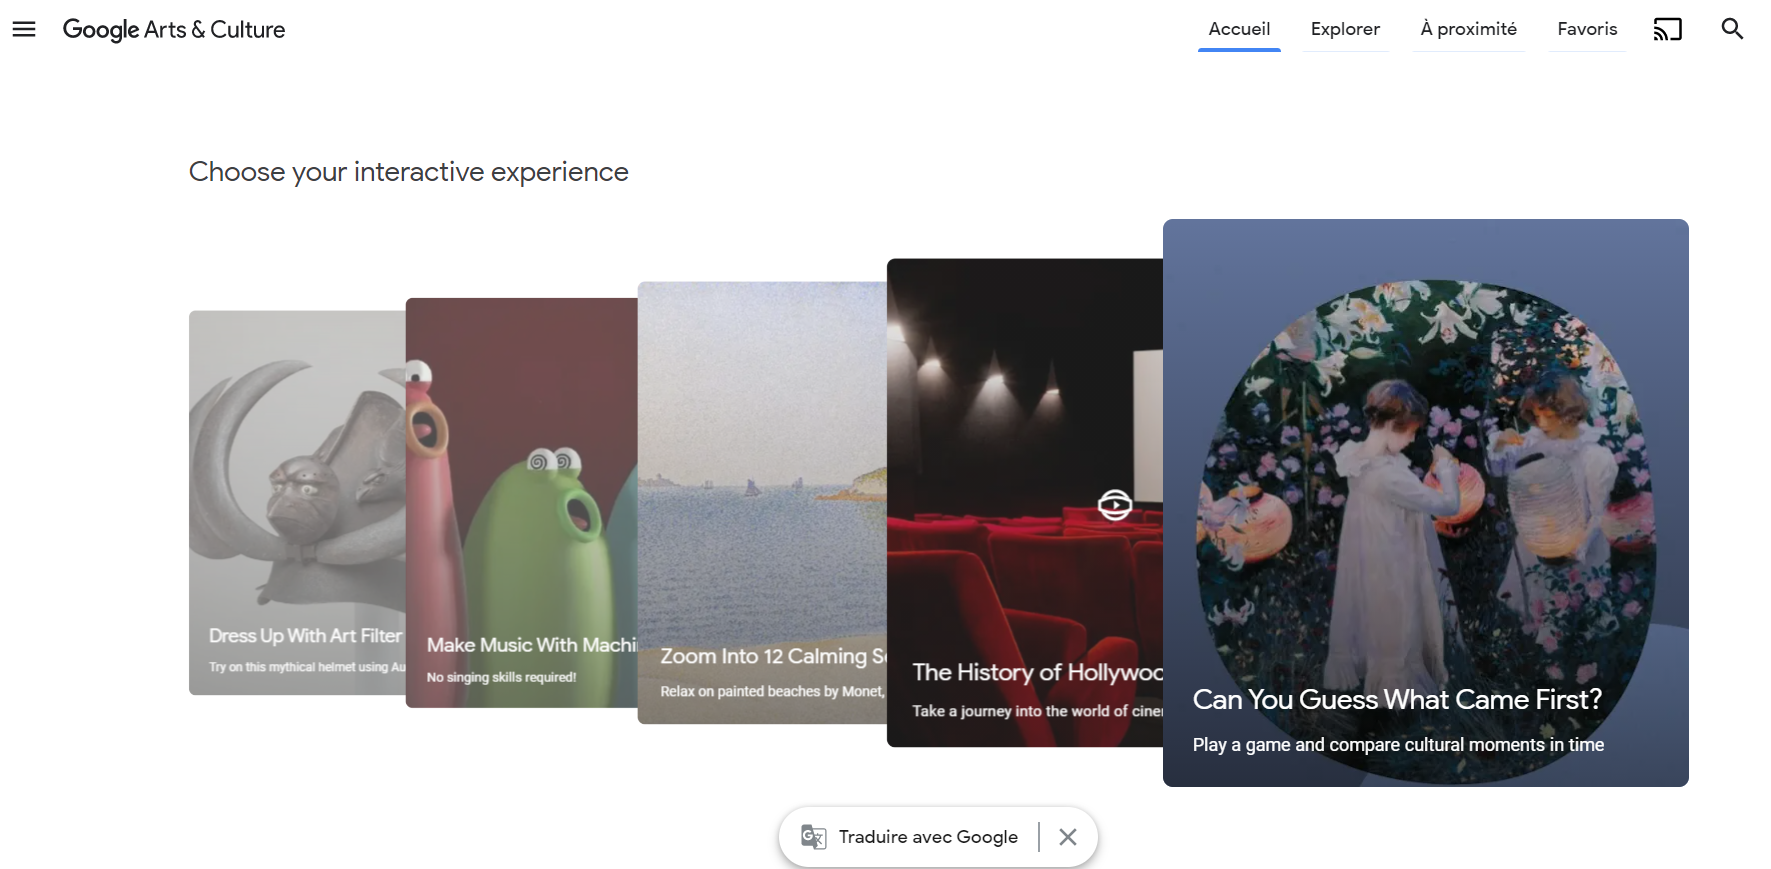Image resolution: width=1771 pixels, height=869 pixels.
Task: Open the search magnifier icon
Action: point(1732,29)
